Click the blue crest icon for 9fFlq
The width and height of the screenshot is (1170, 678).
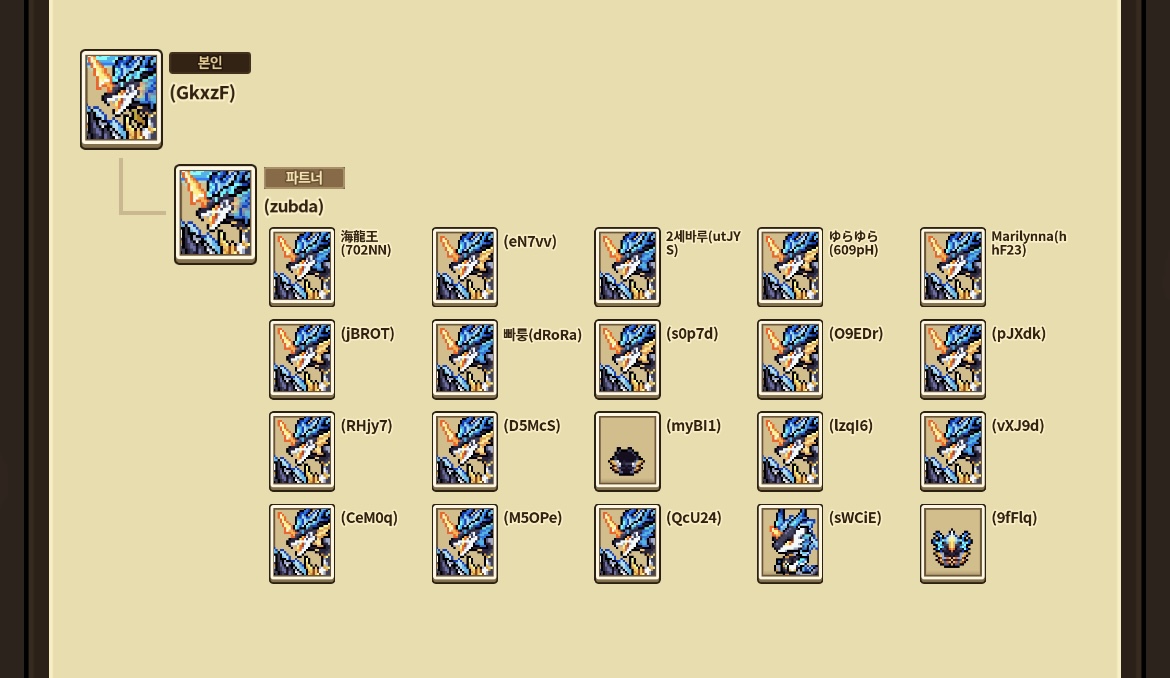[x=952, y=543]
